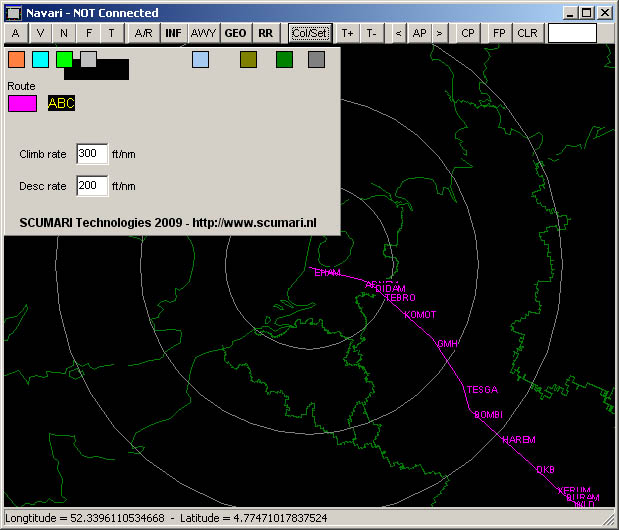Click the next arrow beside AP
The height and width of the screenshot is (530, 619).
tap(439, 33)
